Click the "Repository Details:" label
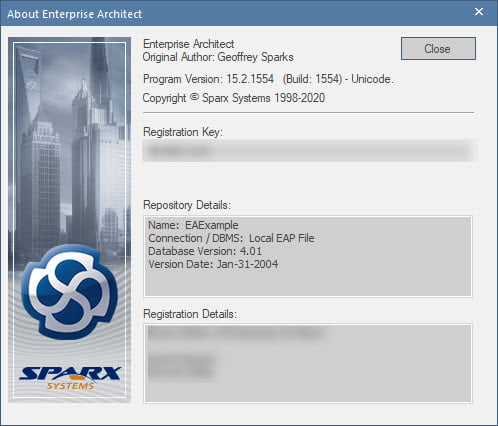The width and height of the screenshot is (498, 426). point(187,205)
